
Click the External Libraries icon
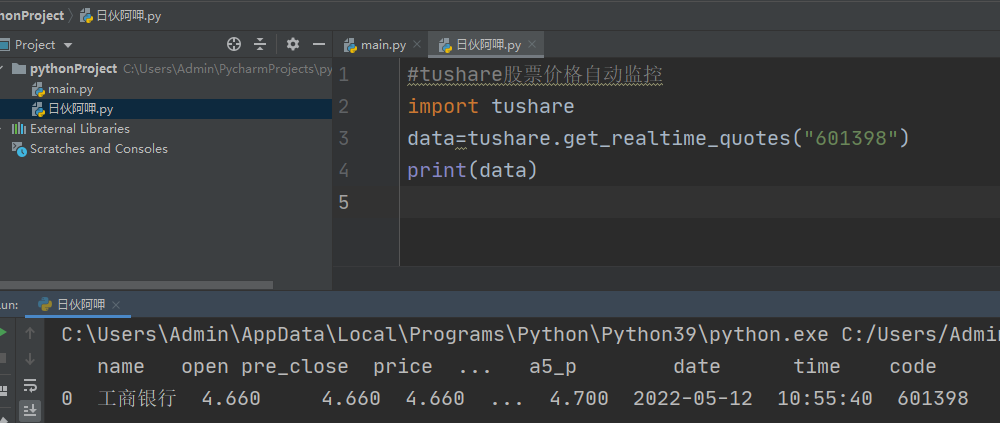pos(19,129)
